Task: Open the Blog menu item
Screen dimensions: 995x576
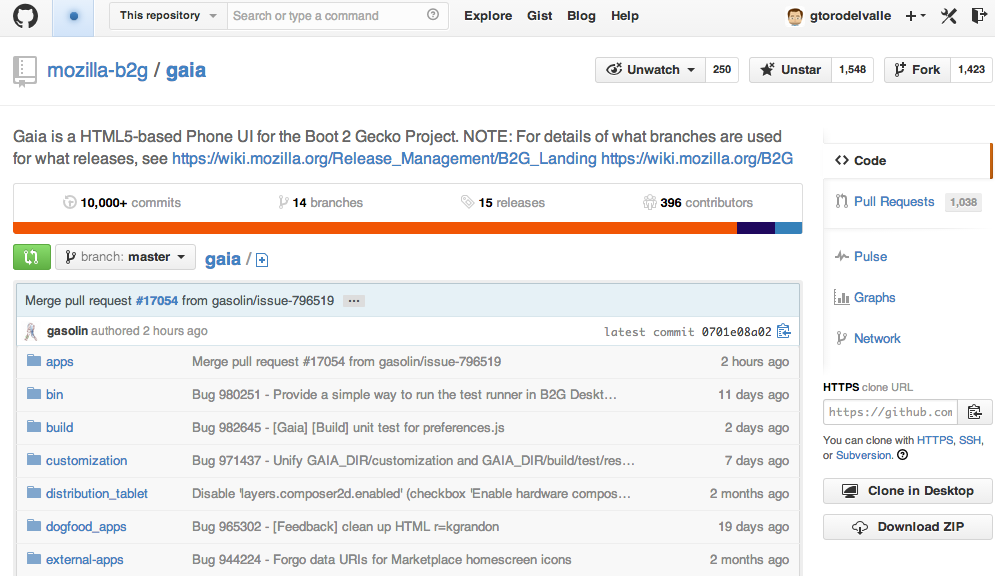Action: (581, 16)
